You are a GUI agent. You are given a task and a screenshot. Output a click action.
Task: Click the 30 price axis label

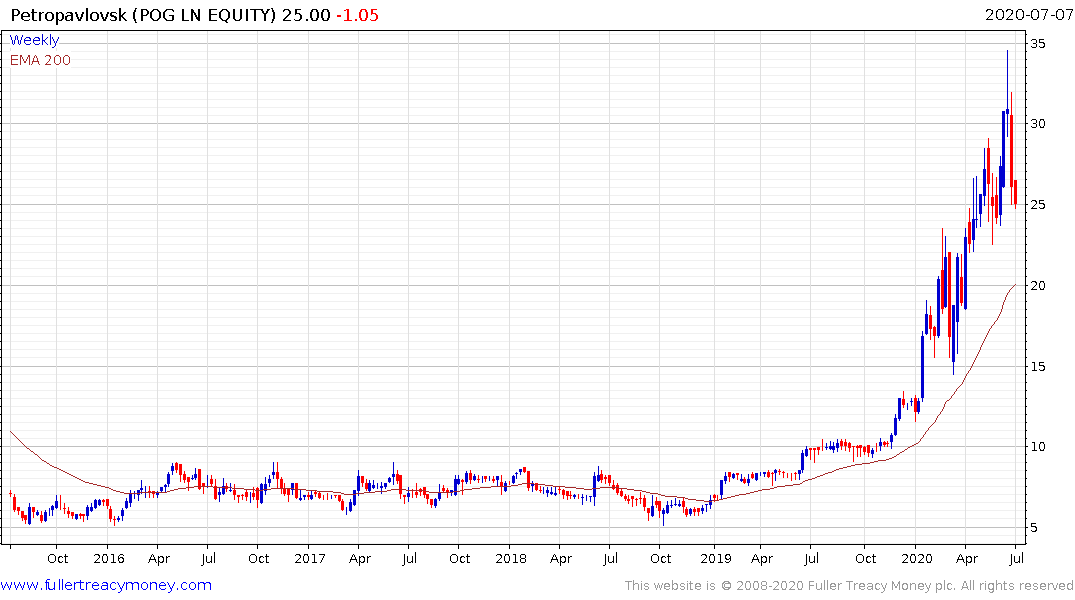coord(1038,124)
